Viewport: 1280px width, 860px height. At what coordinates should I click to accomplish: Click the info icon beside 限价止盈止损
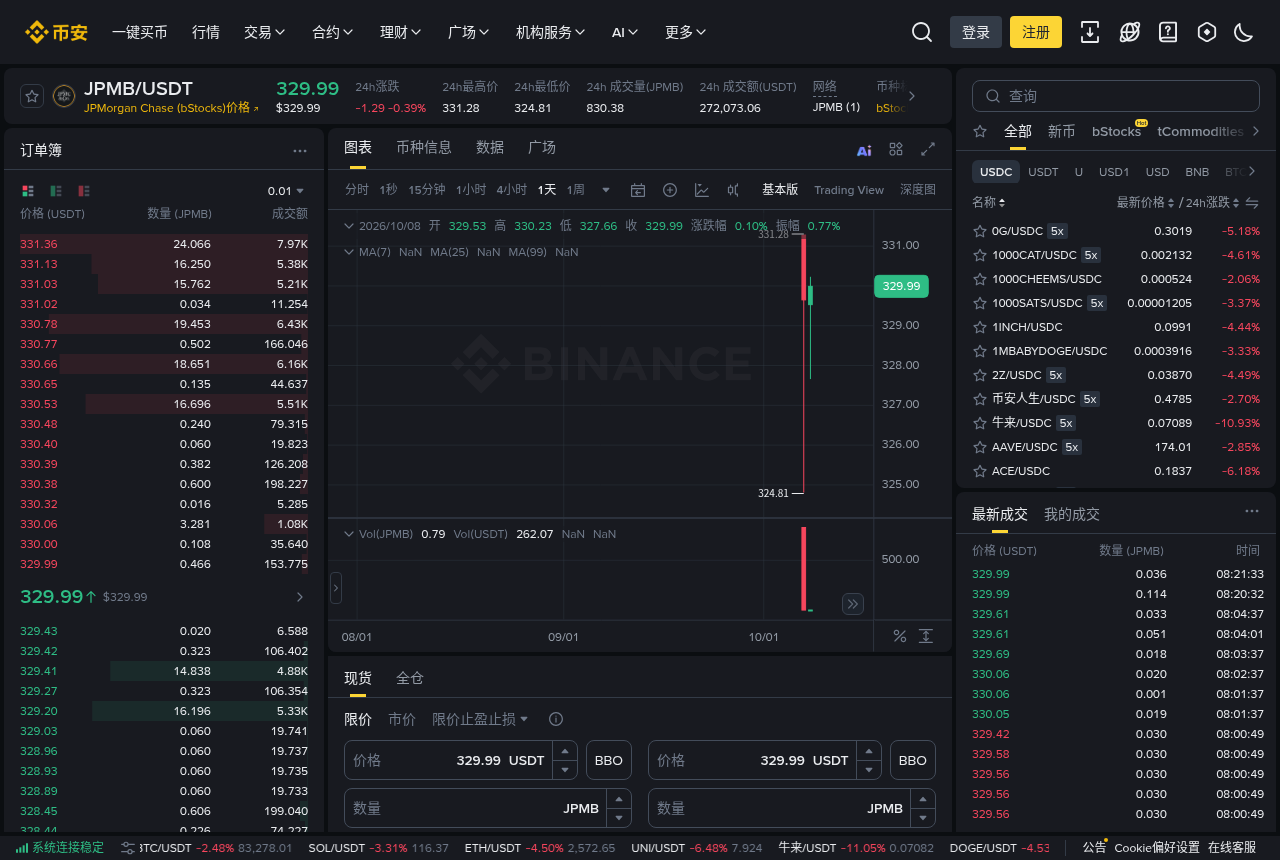click(x=556, y=719)
